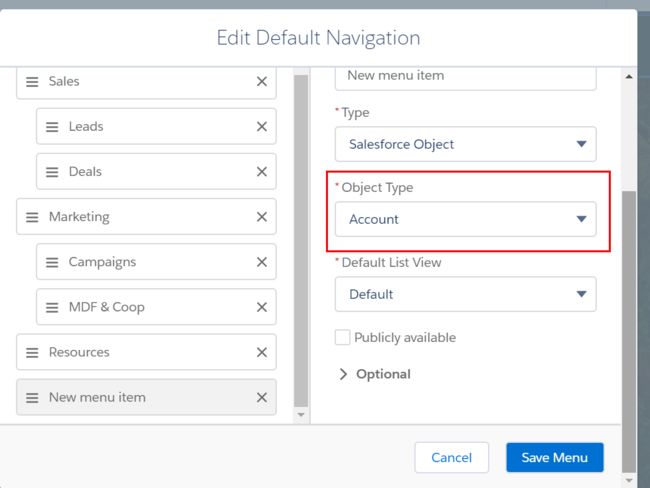Screen dimensions: 650x488
Task: Click the Marketing drag handle icon
Action: pyautogui.click(x=32, y=217)
